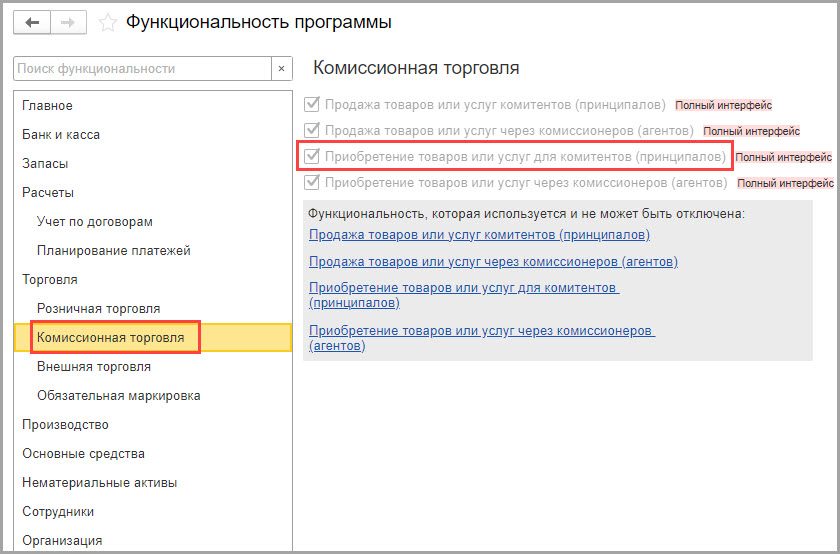The width and height of the screenshot is (840, 554).
Task: Add page to favorites with star icon
Action: [108, 23]
